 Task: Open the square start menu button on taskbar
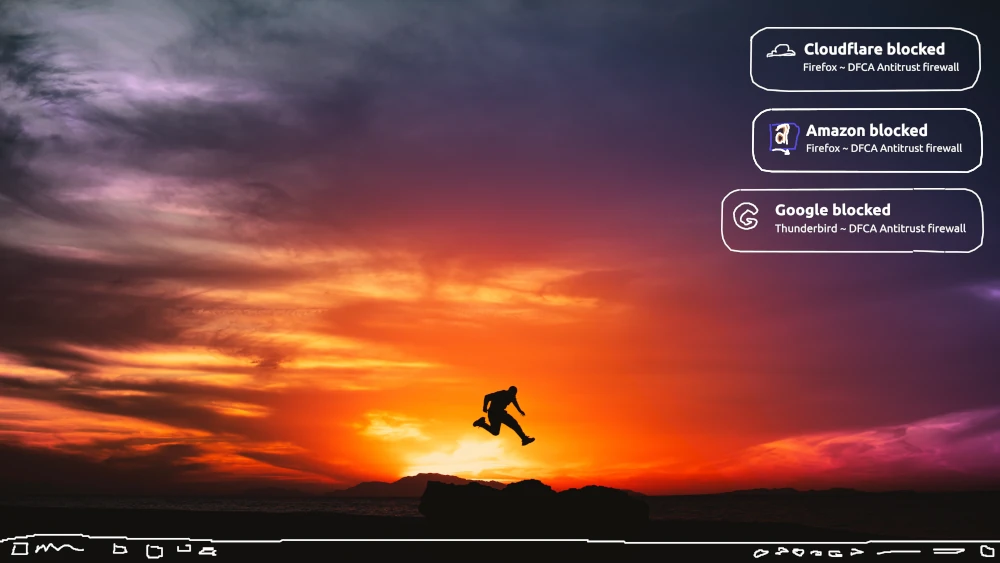coord(20,548)
